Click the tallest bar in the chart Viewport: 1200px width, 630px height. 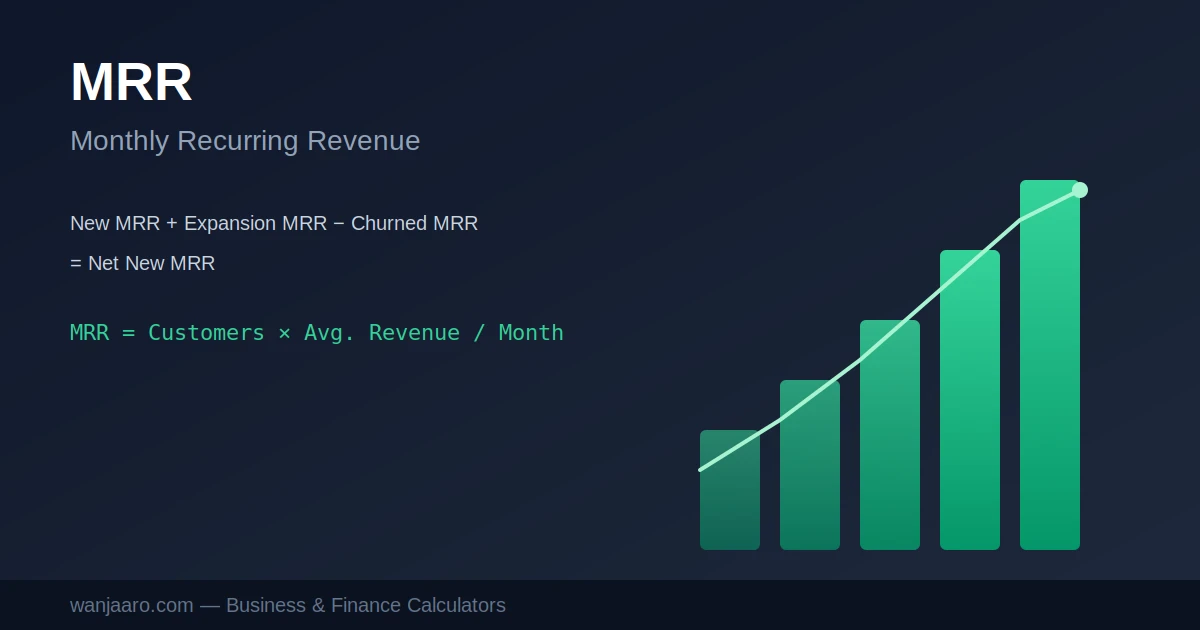click(x=1050, y=365)
